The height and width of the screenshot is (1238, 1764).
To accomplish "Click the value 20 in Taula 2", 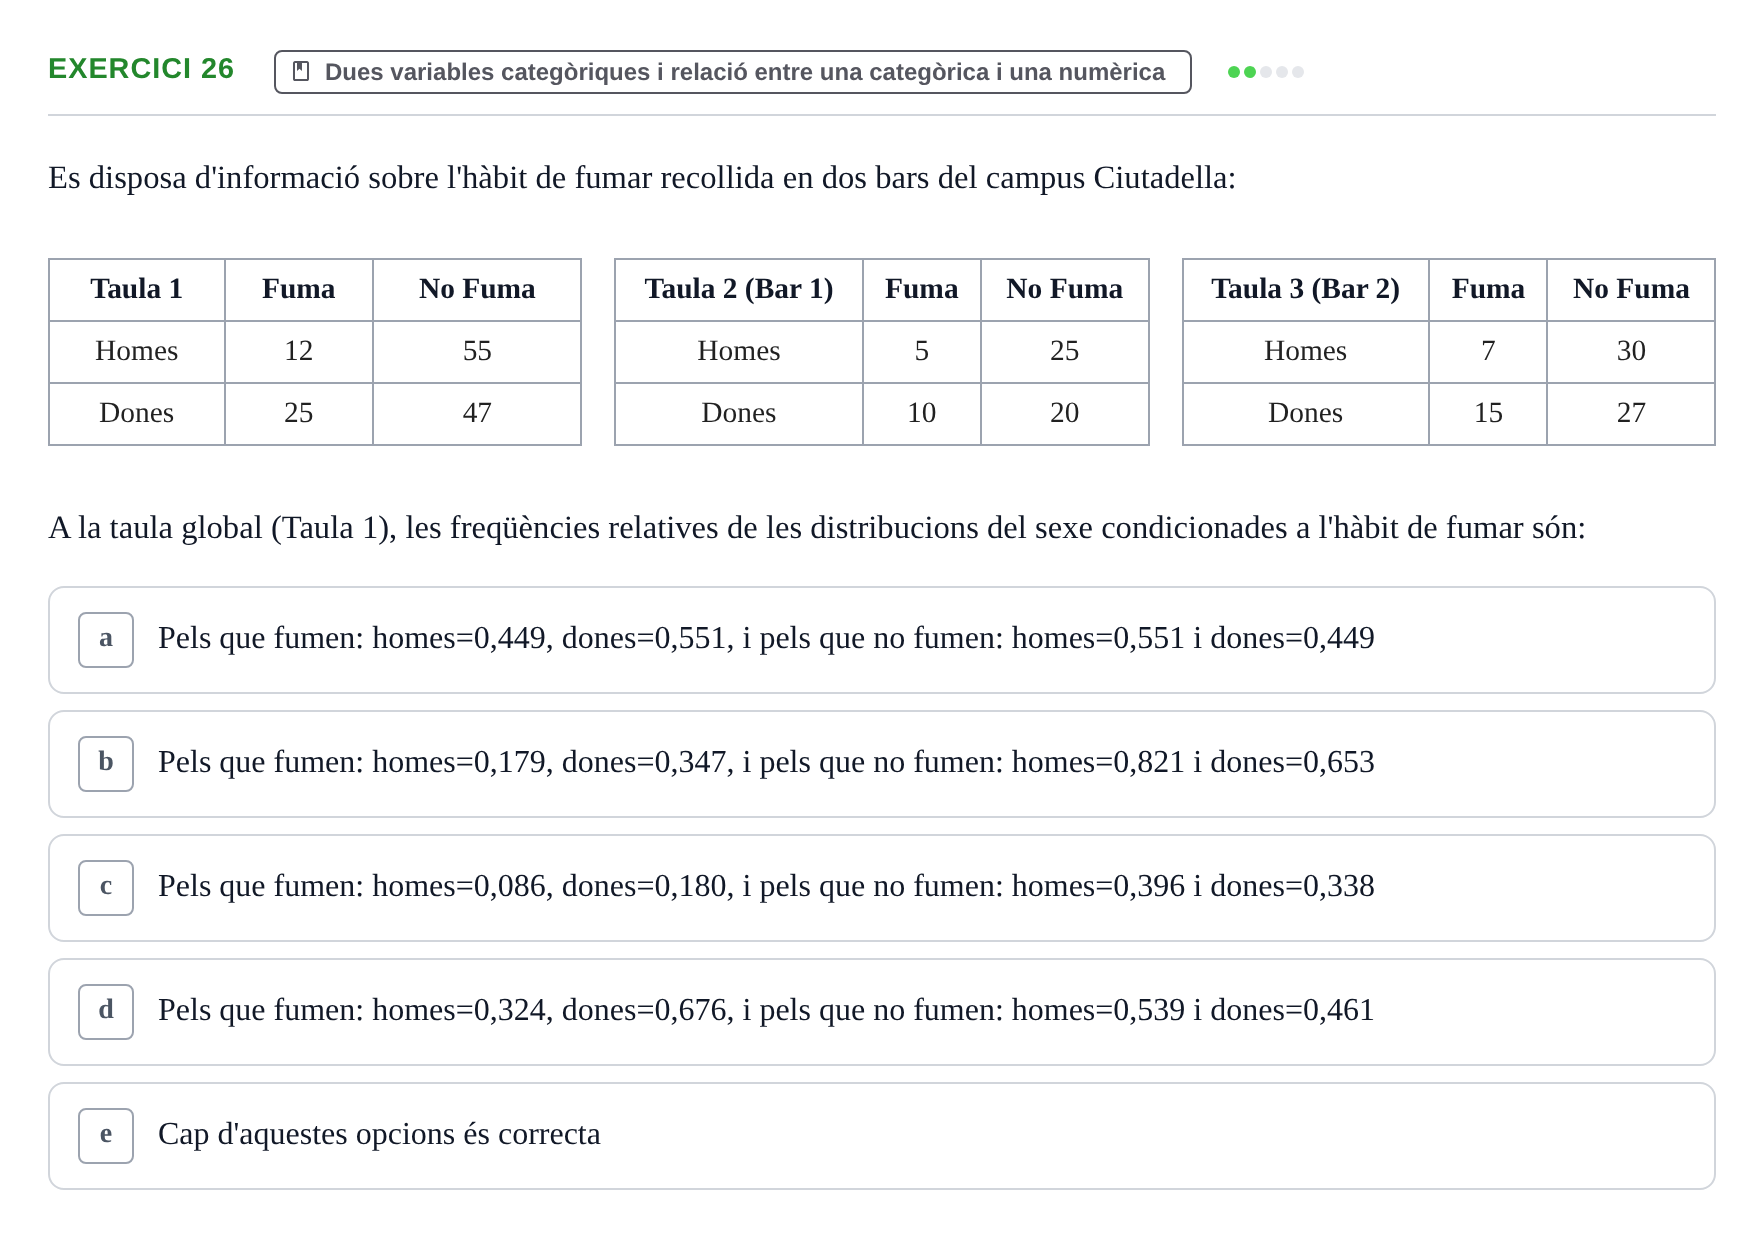I will click(1065, 414).
